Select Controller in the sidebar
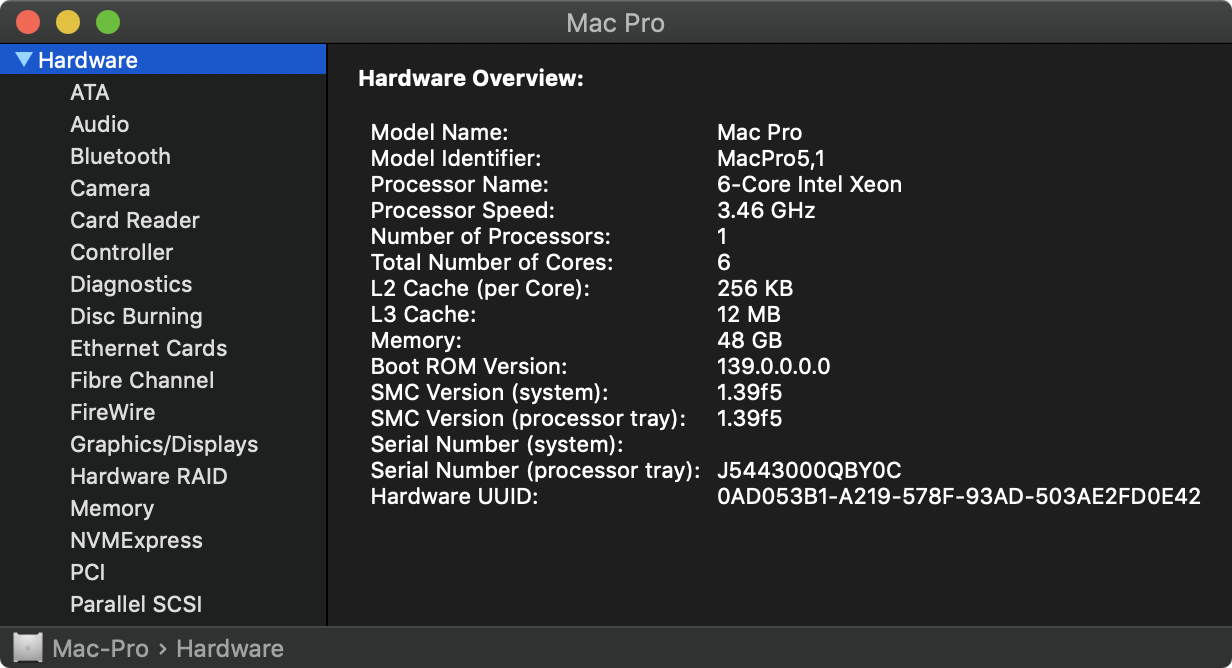Screen dimensions: 1232x668 [x=121, y=252]
